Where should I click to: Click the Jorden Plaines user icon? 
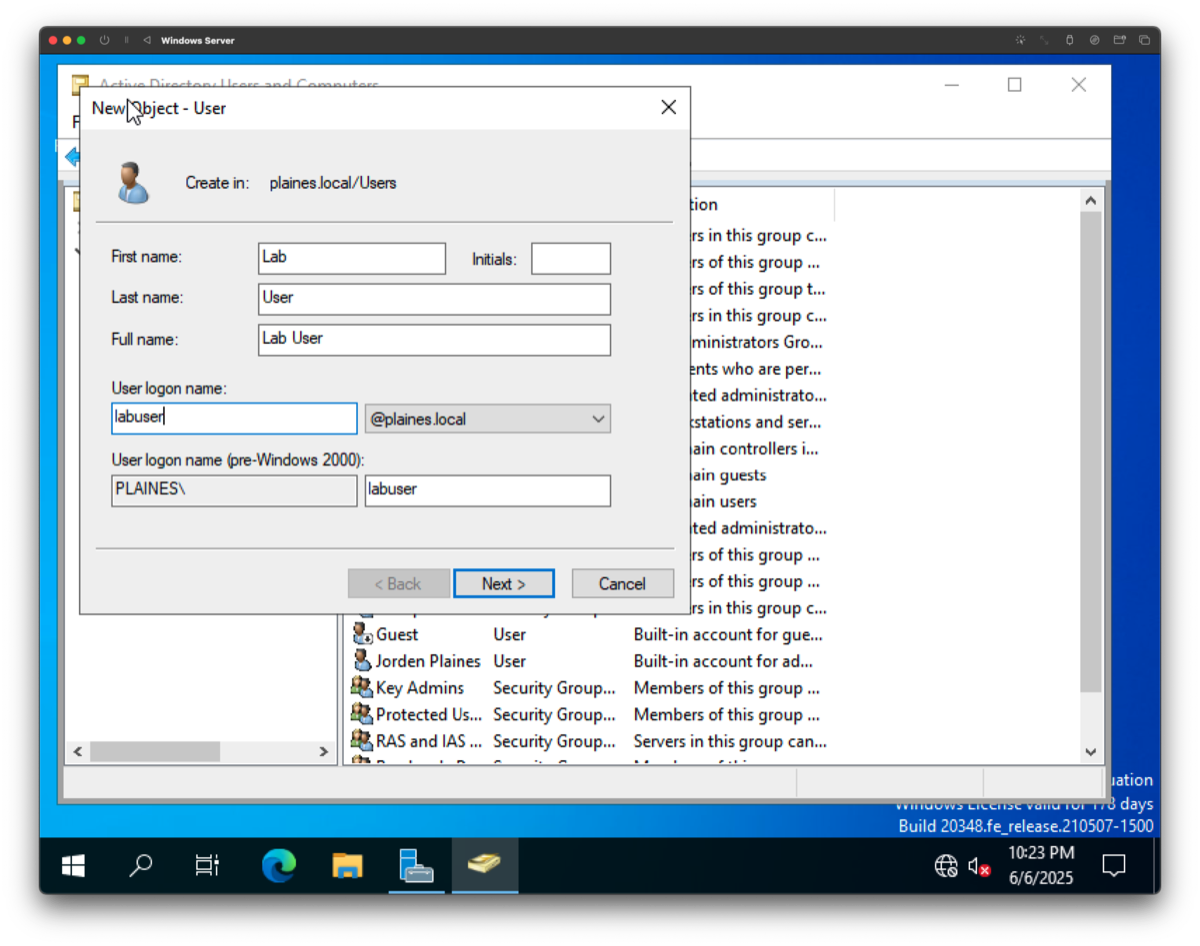pos(362,661)
